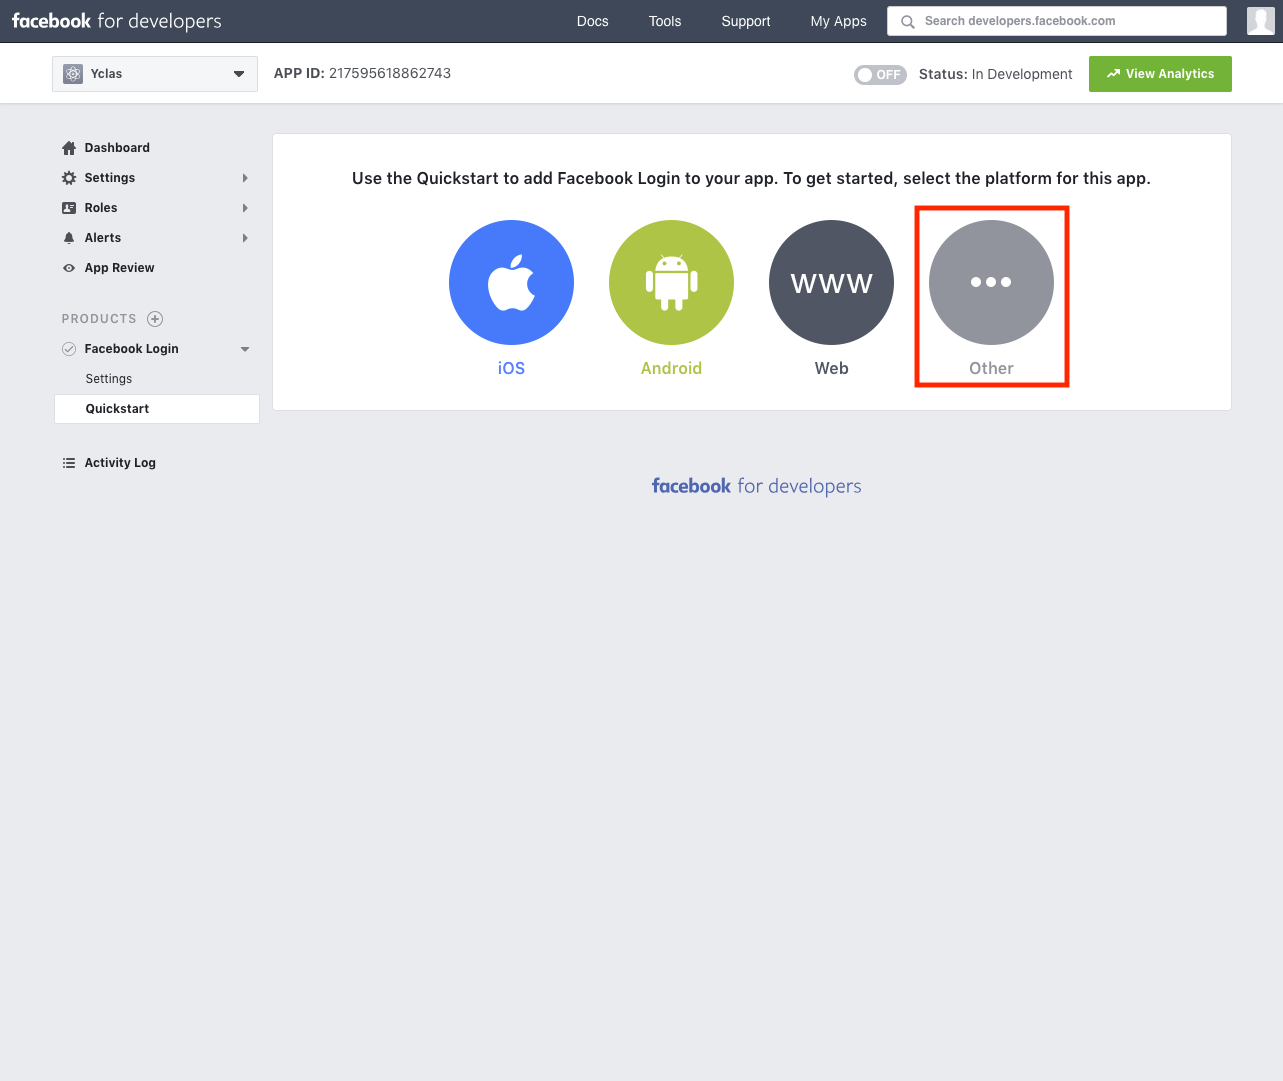This screenshot has width=1283, height=1081.
Task: Expand the Settings sidebar section
Action: coord(244,177)
